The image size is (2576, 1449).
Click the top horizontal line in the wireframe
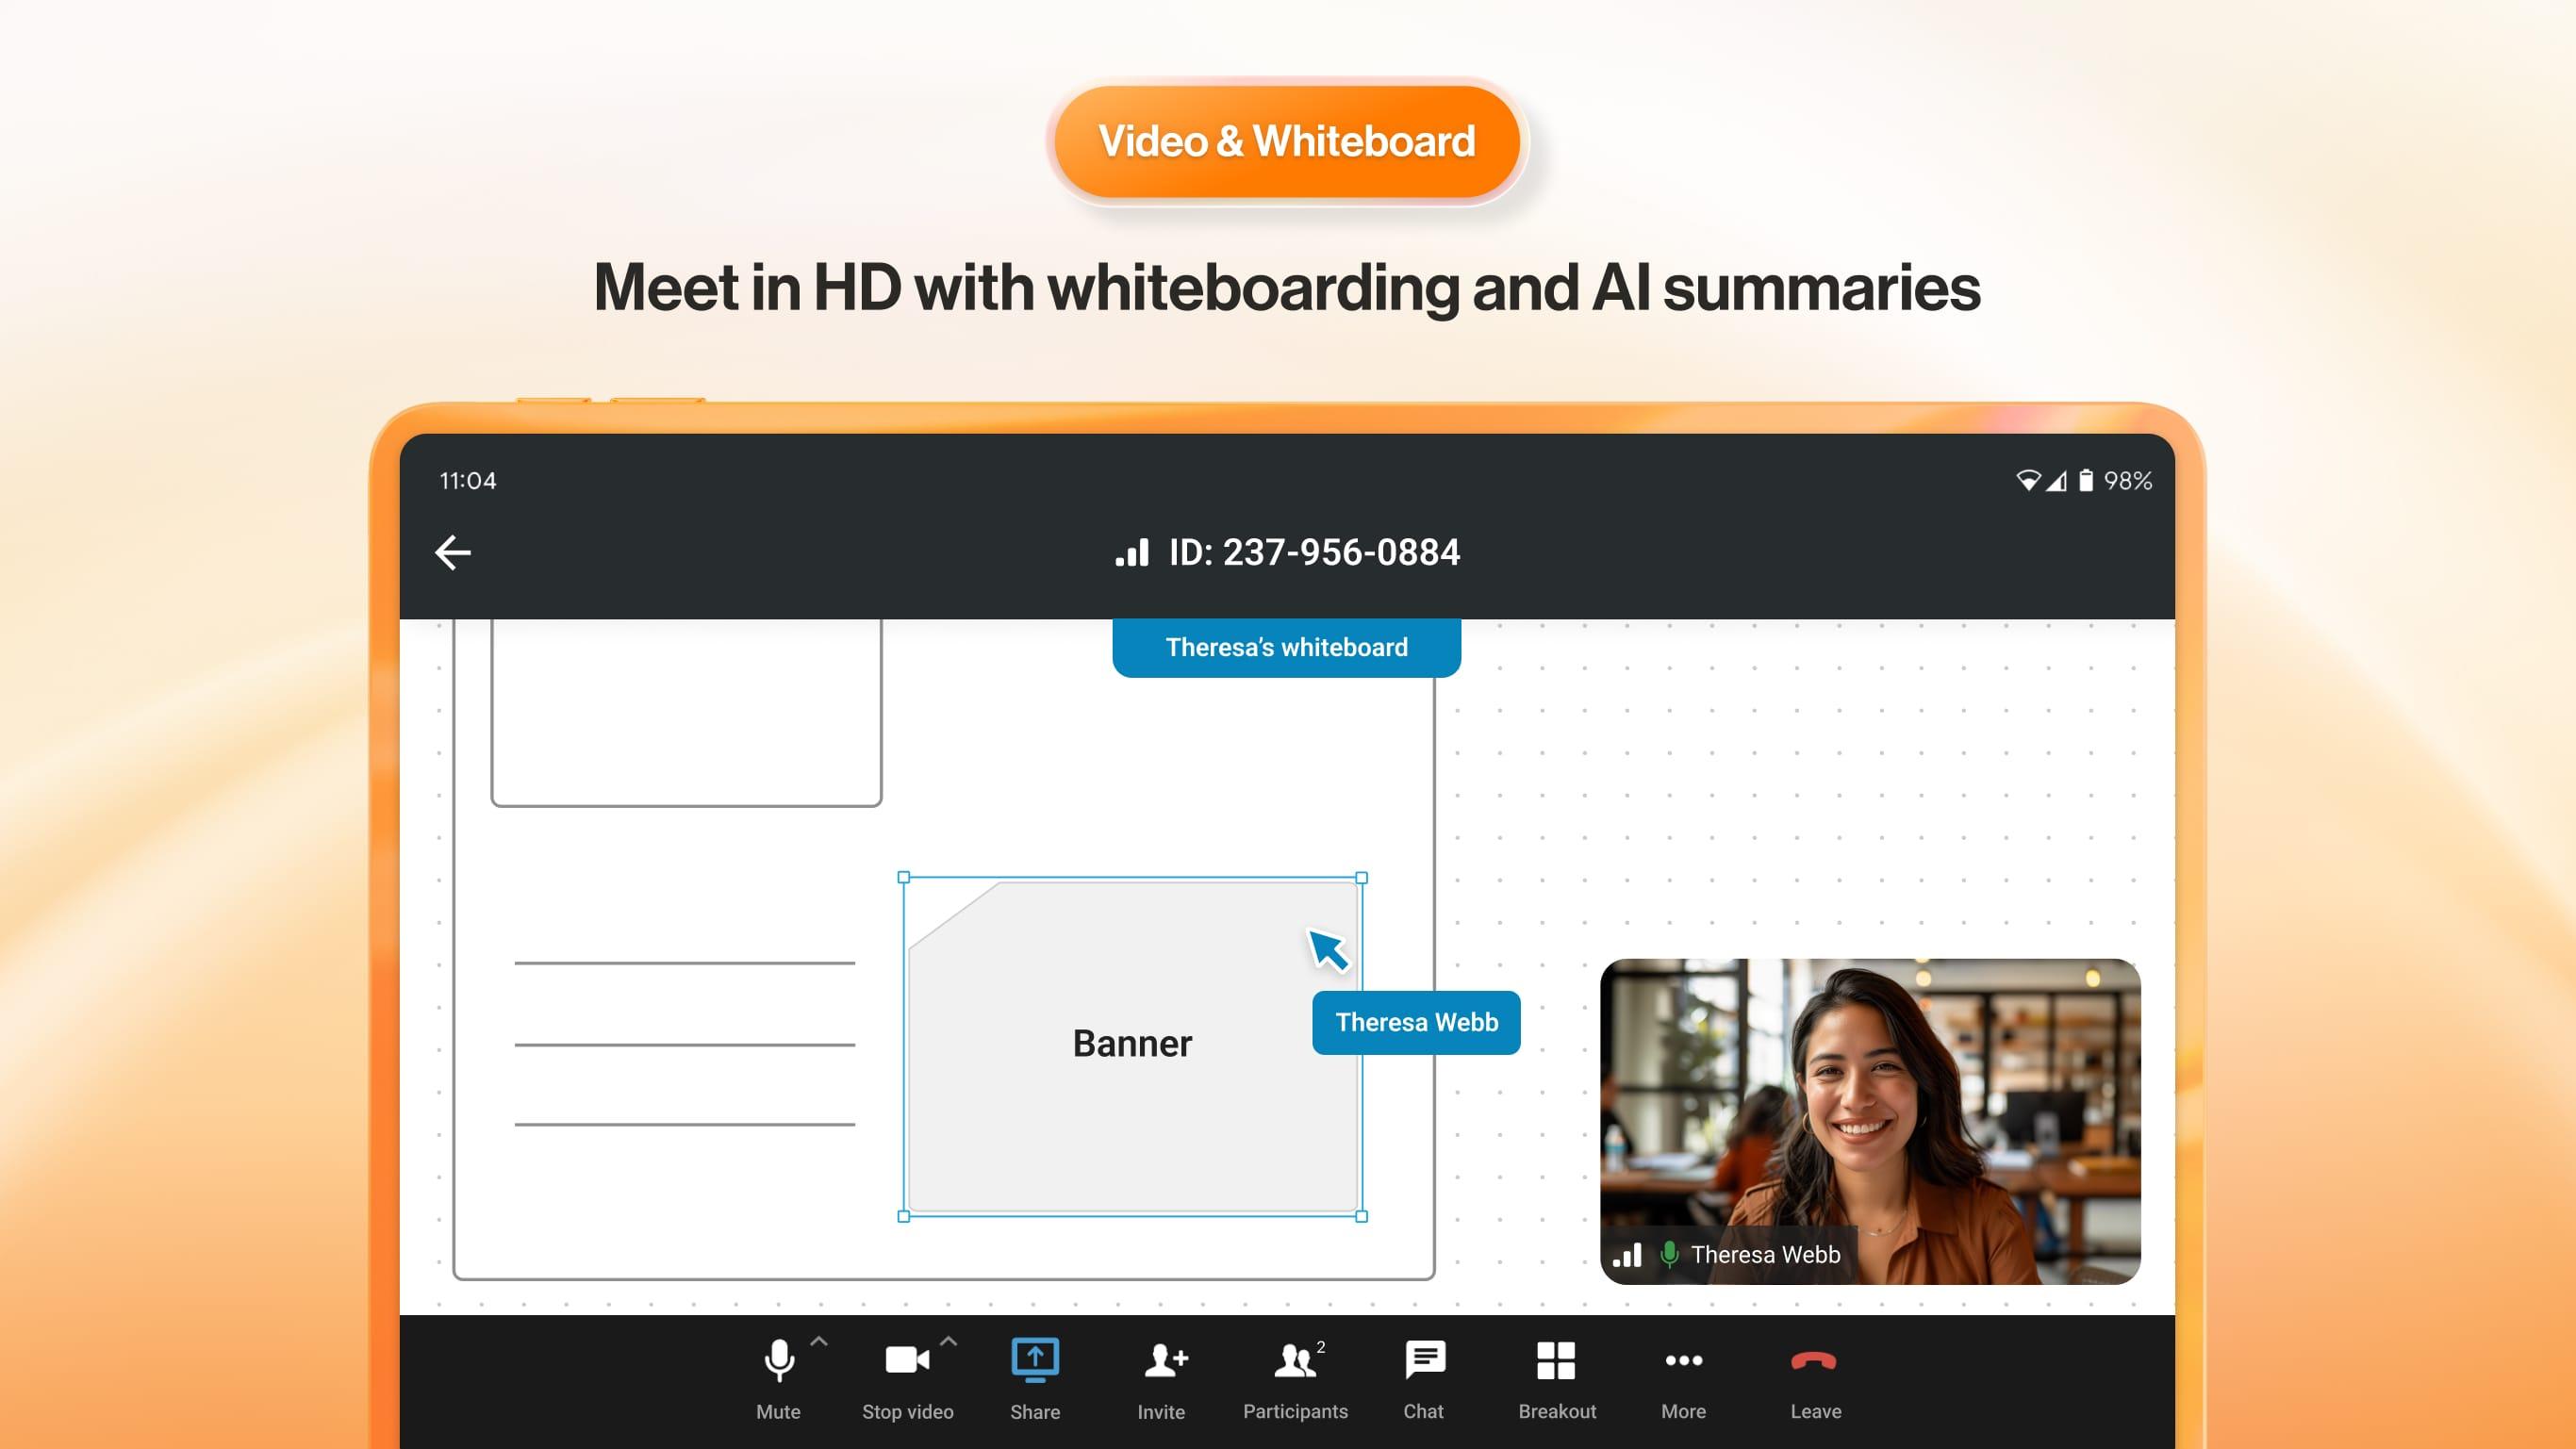[685, 963]
